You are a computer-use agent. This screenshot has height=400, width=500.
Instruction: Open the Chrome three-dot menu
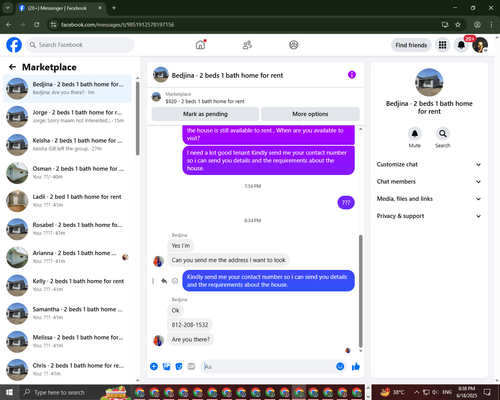(491, 24)
